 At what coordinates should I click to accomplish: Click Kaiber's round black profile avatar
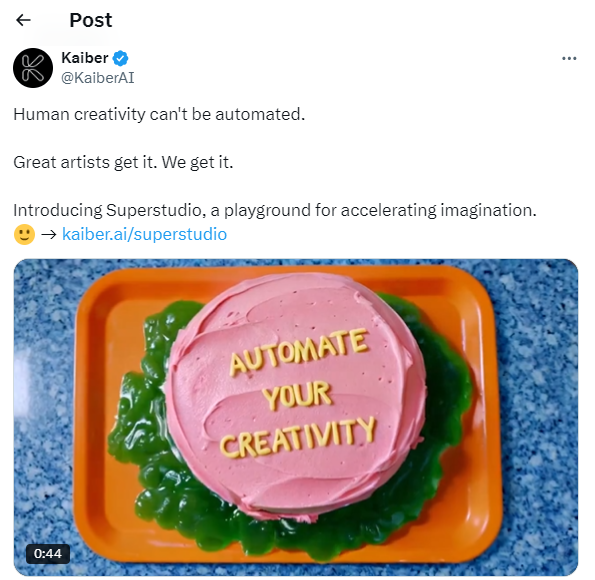33,68
